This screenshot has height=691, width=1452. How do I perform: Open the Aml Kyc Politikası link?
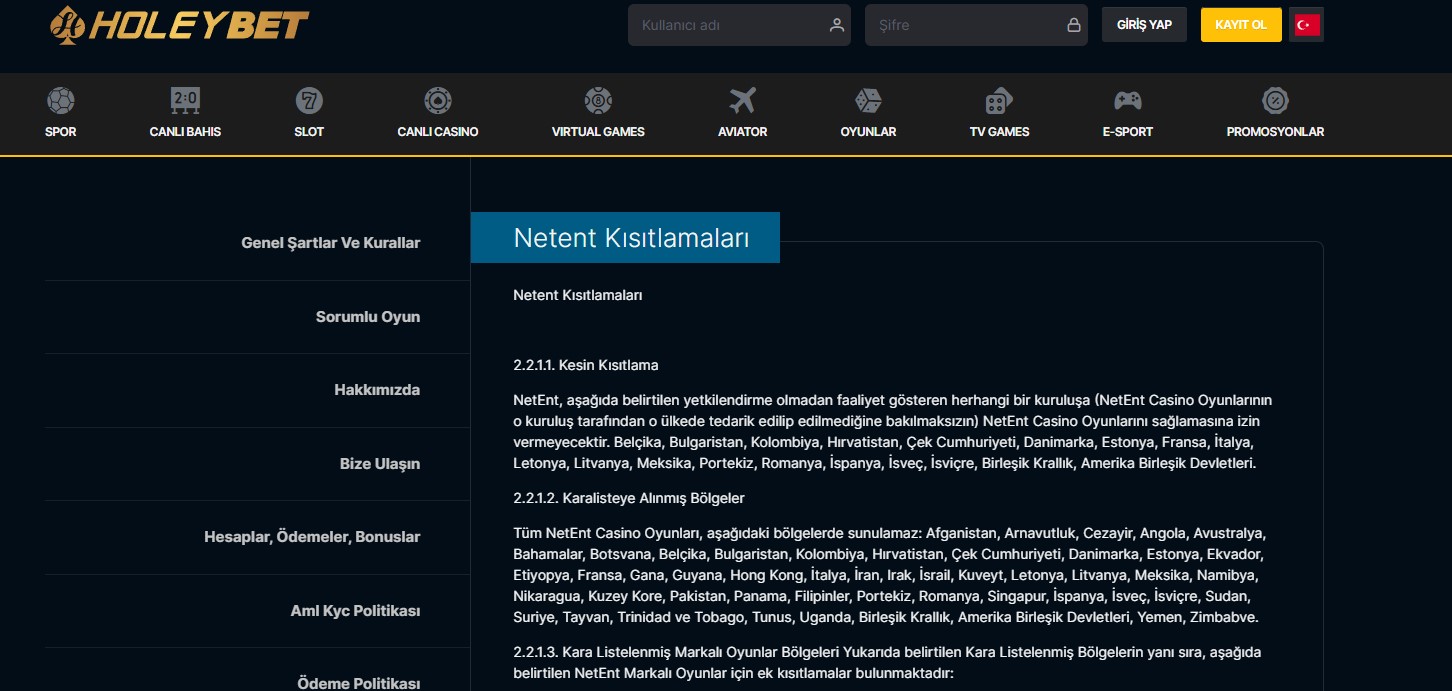355,611
